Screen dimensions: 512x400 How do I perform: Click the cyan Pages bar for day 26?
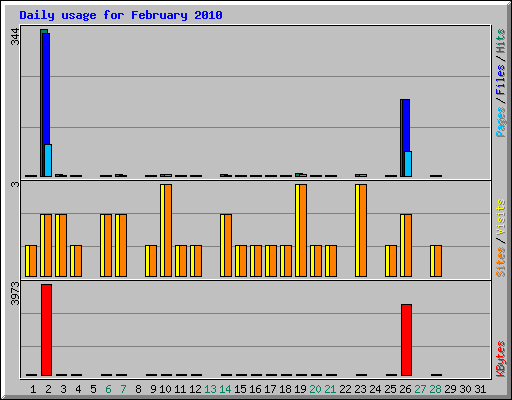click(x=408, y=164)
